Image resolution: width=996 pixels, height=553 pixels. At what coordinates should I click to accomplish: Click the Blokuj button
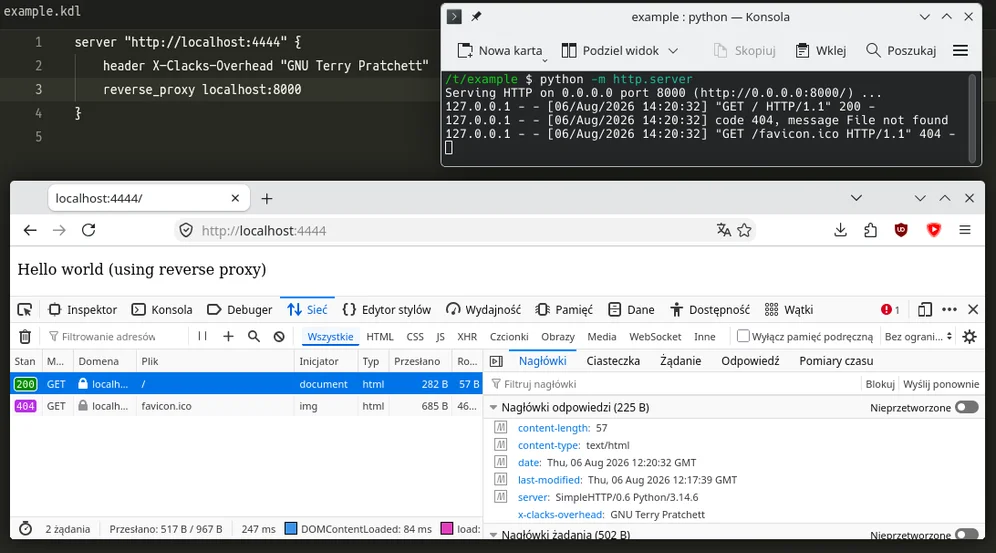[880, 384]
